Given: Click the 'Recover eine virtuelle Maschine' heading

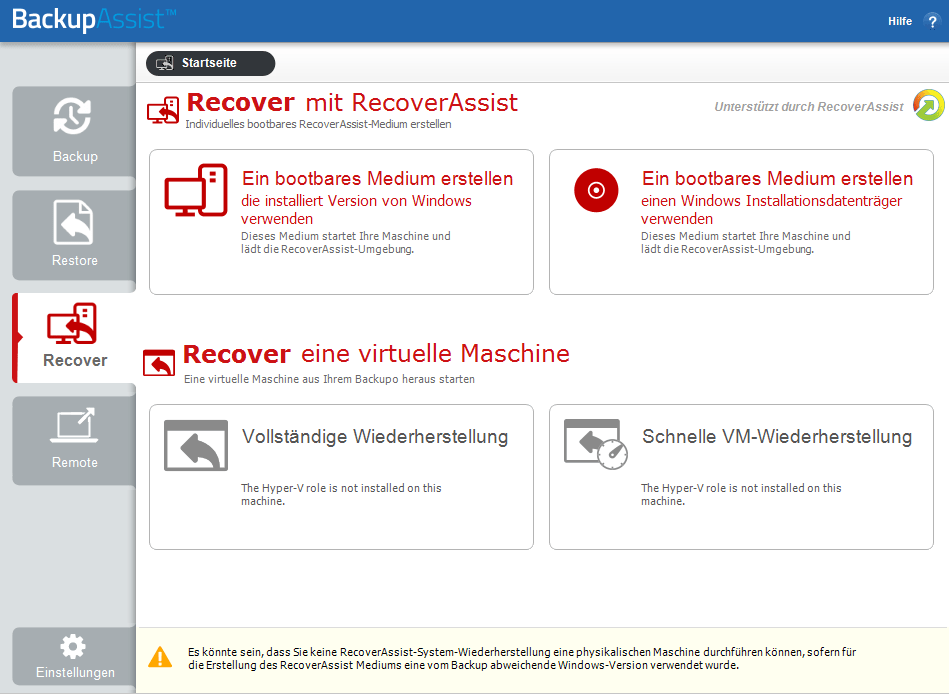Looking at the screenshot, I should [376, 354].
